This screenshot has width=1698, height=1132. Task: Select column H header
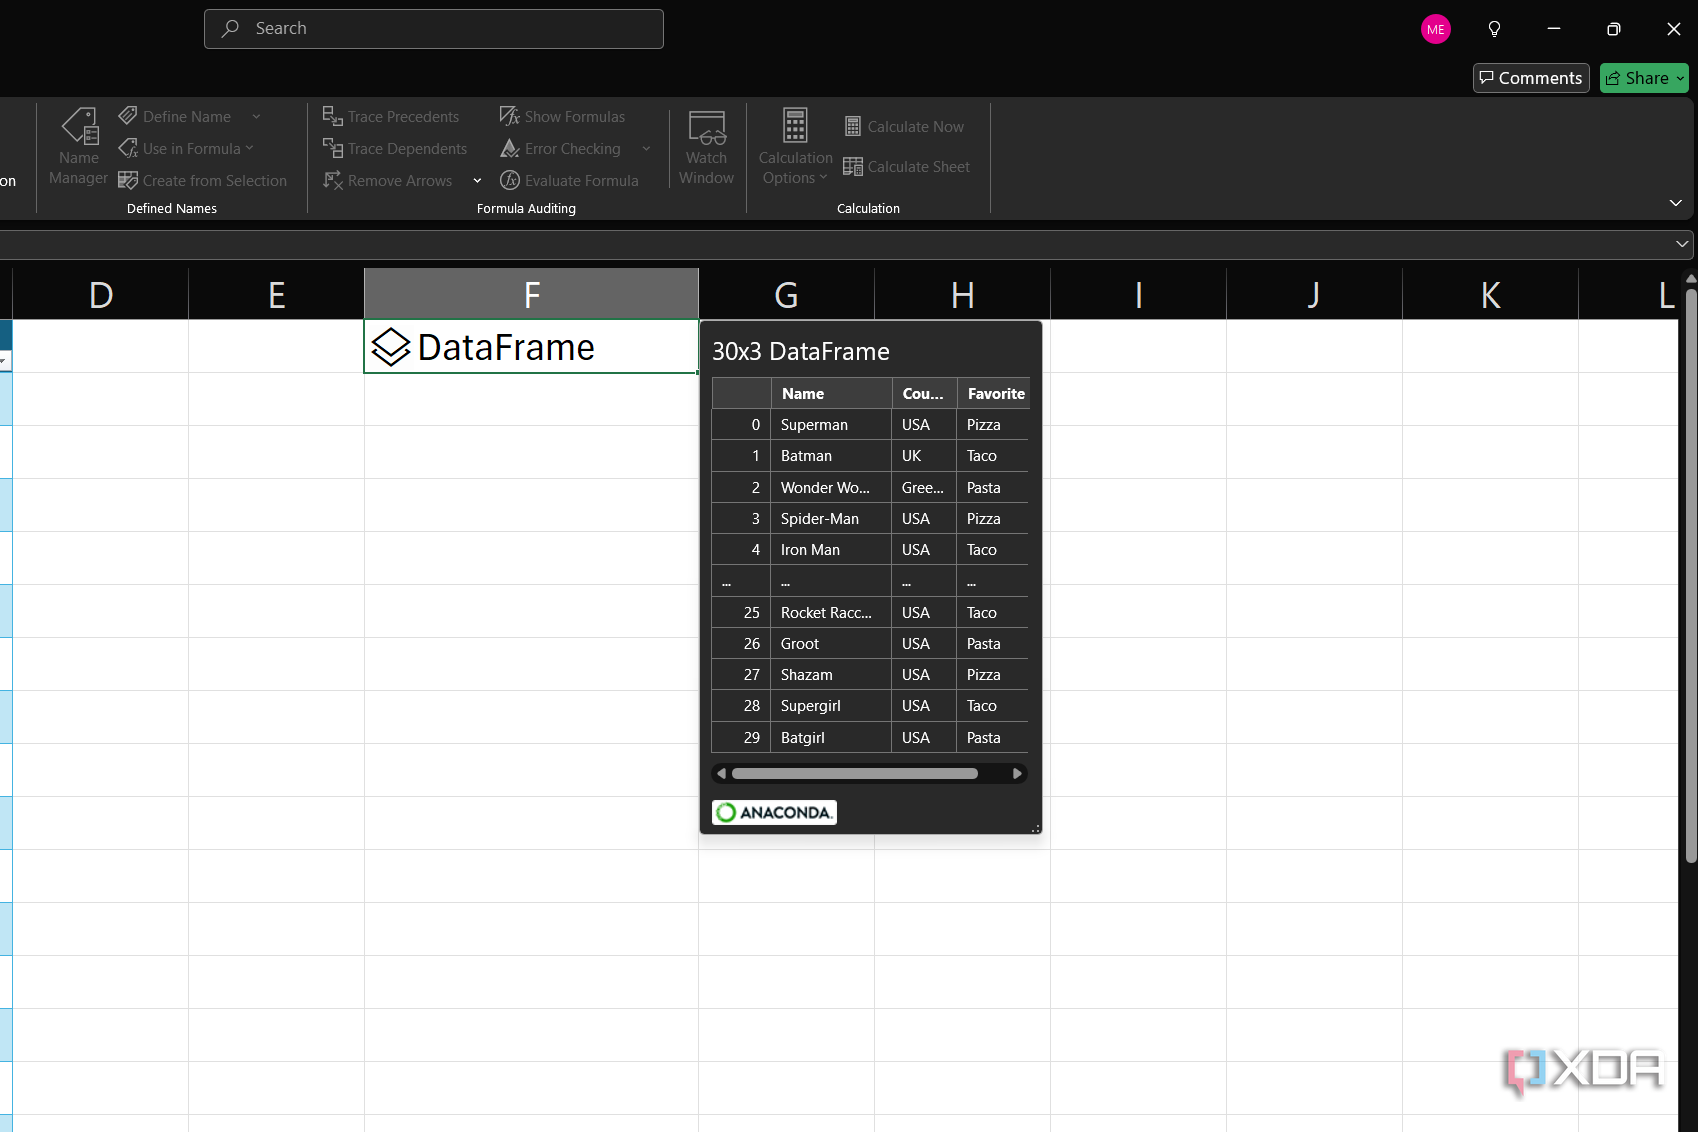click(962, 294)
